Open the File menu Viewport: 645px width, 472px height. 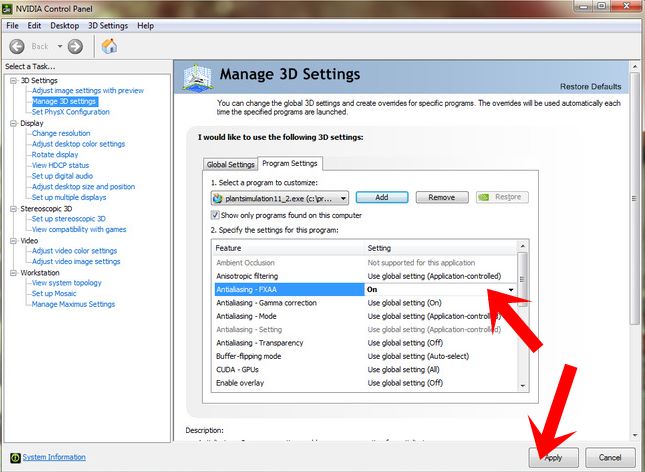pyautogui.click(x=12, y=26)
